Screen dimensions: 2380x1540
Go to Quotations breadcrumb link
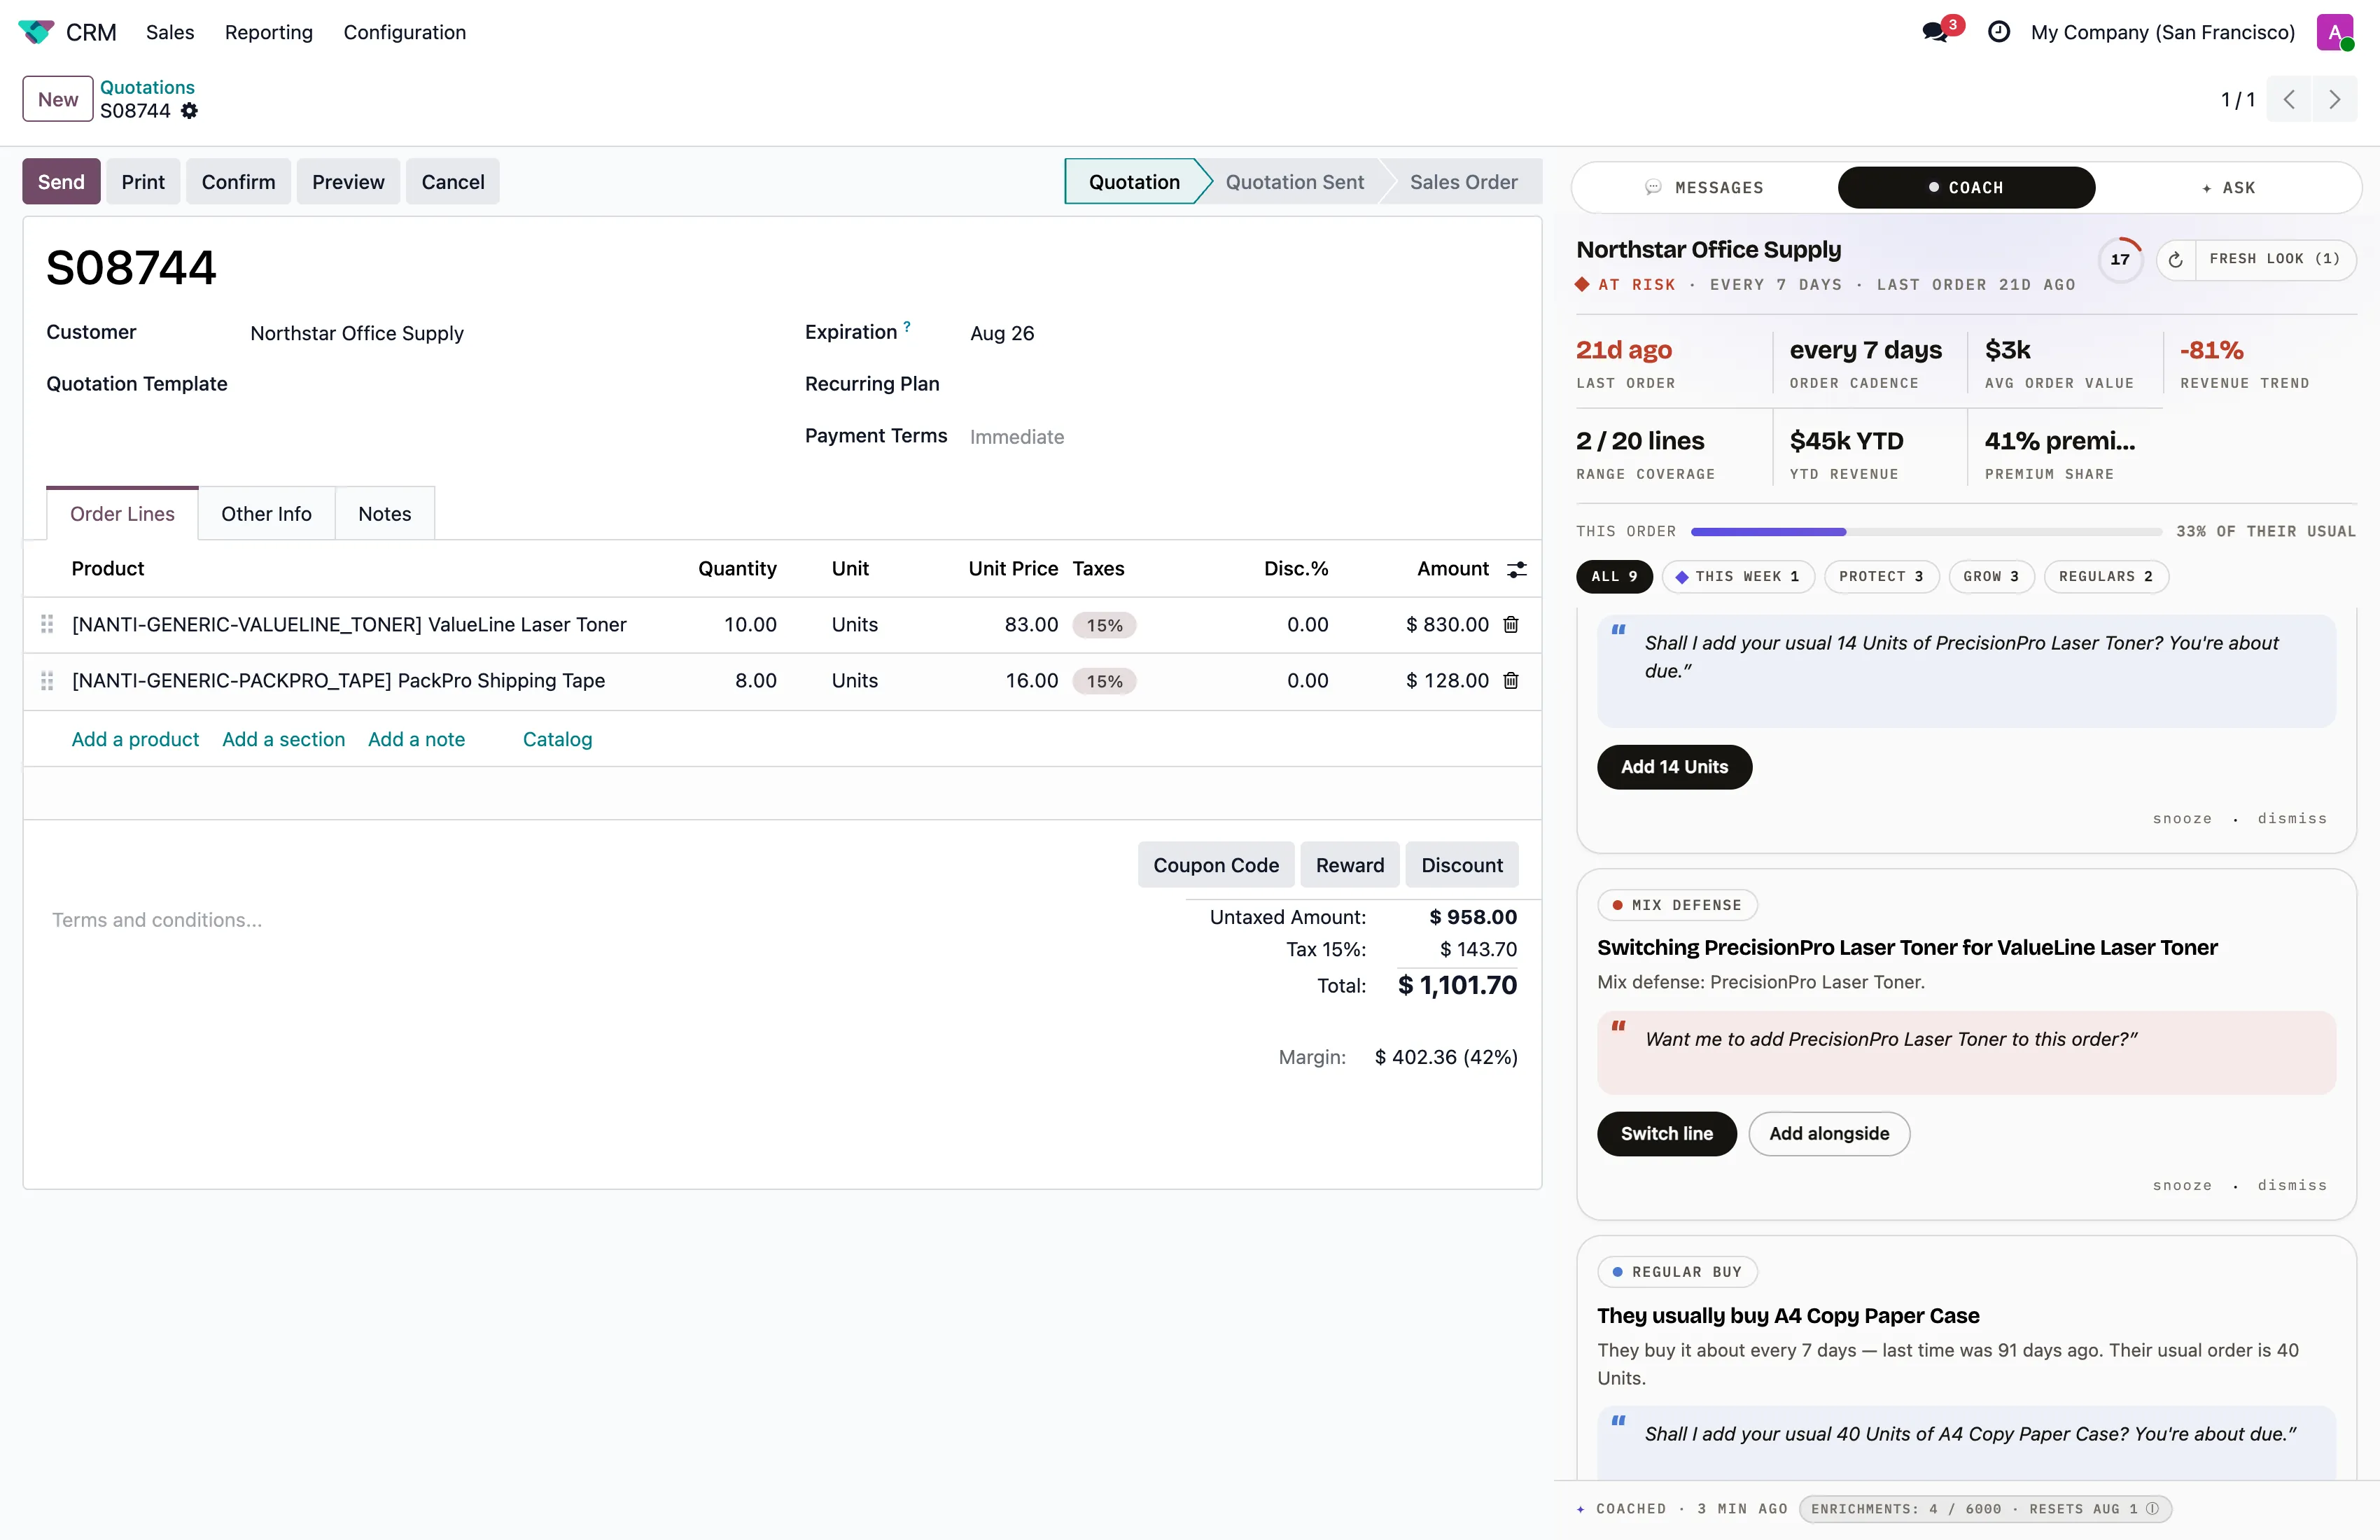point(147,88)
